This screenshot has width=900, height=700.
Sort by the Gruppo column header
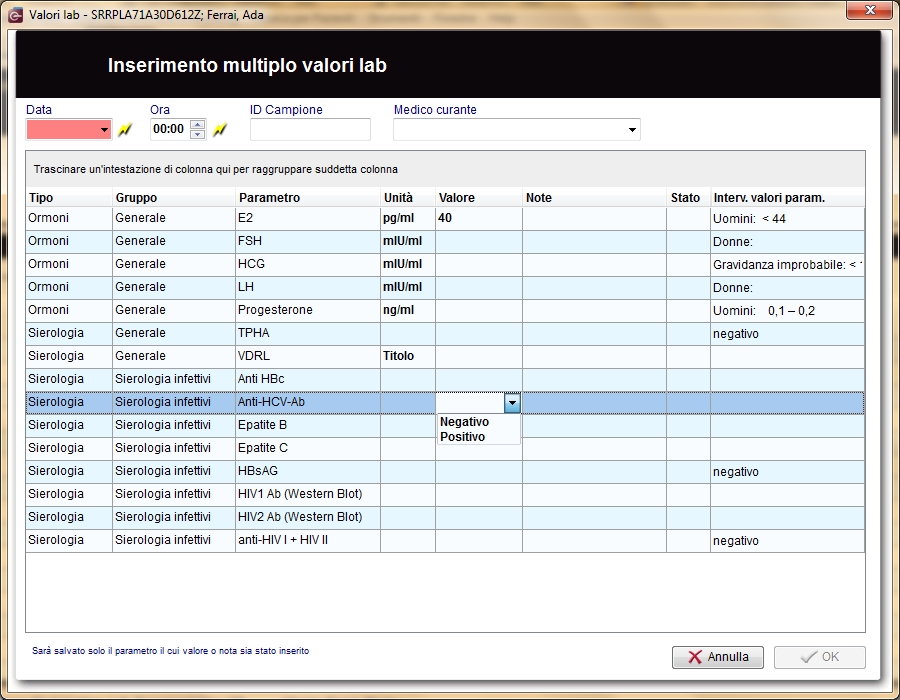(x=174, y=197)
